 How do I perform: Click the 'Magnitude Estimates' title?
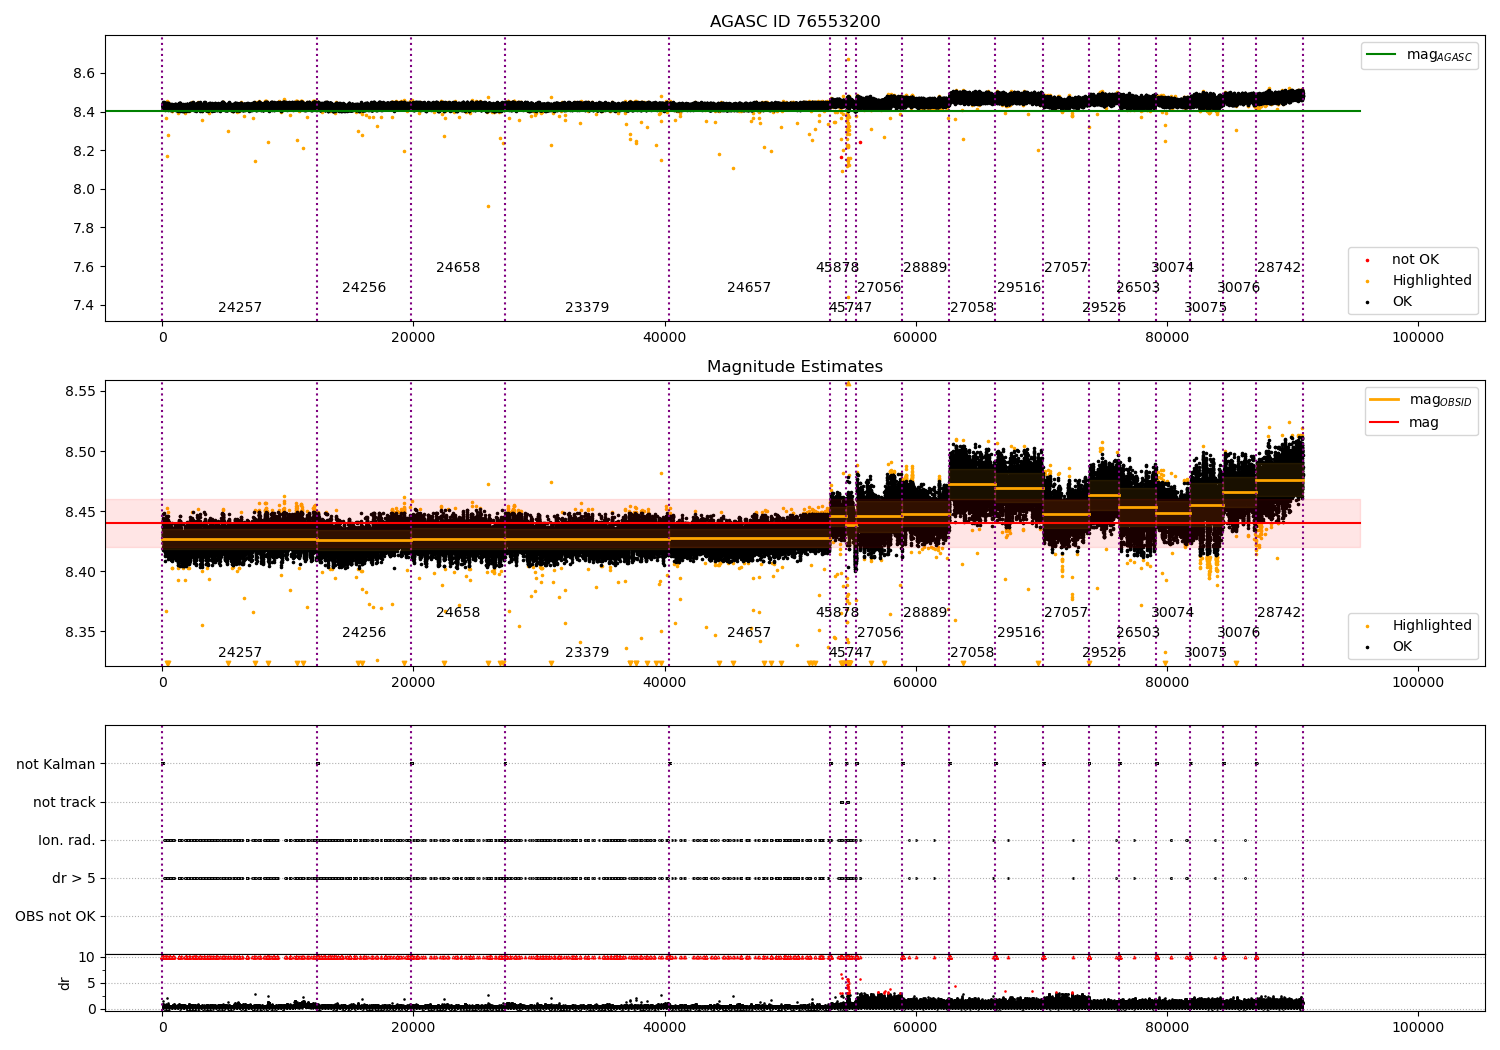click(x=795, y=367)
